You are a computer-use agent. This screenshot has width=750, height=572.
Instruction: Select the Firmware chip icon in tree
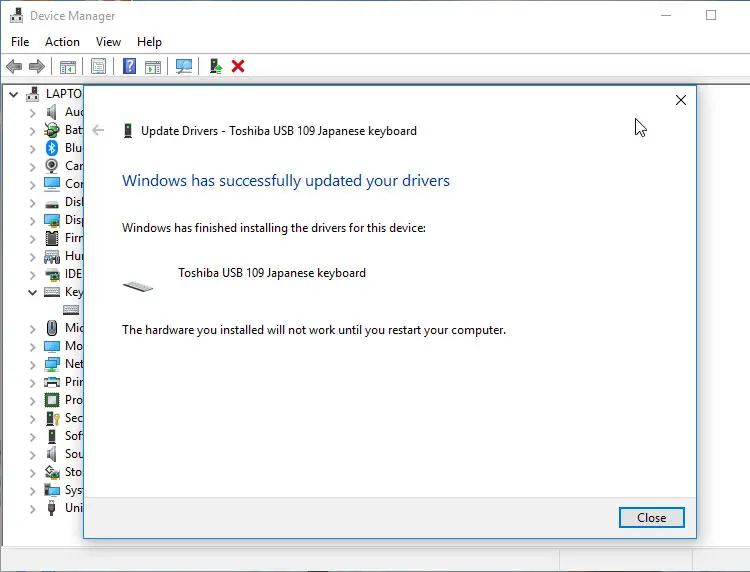[52, 238]
